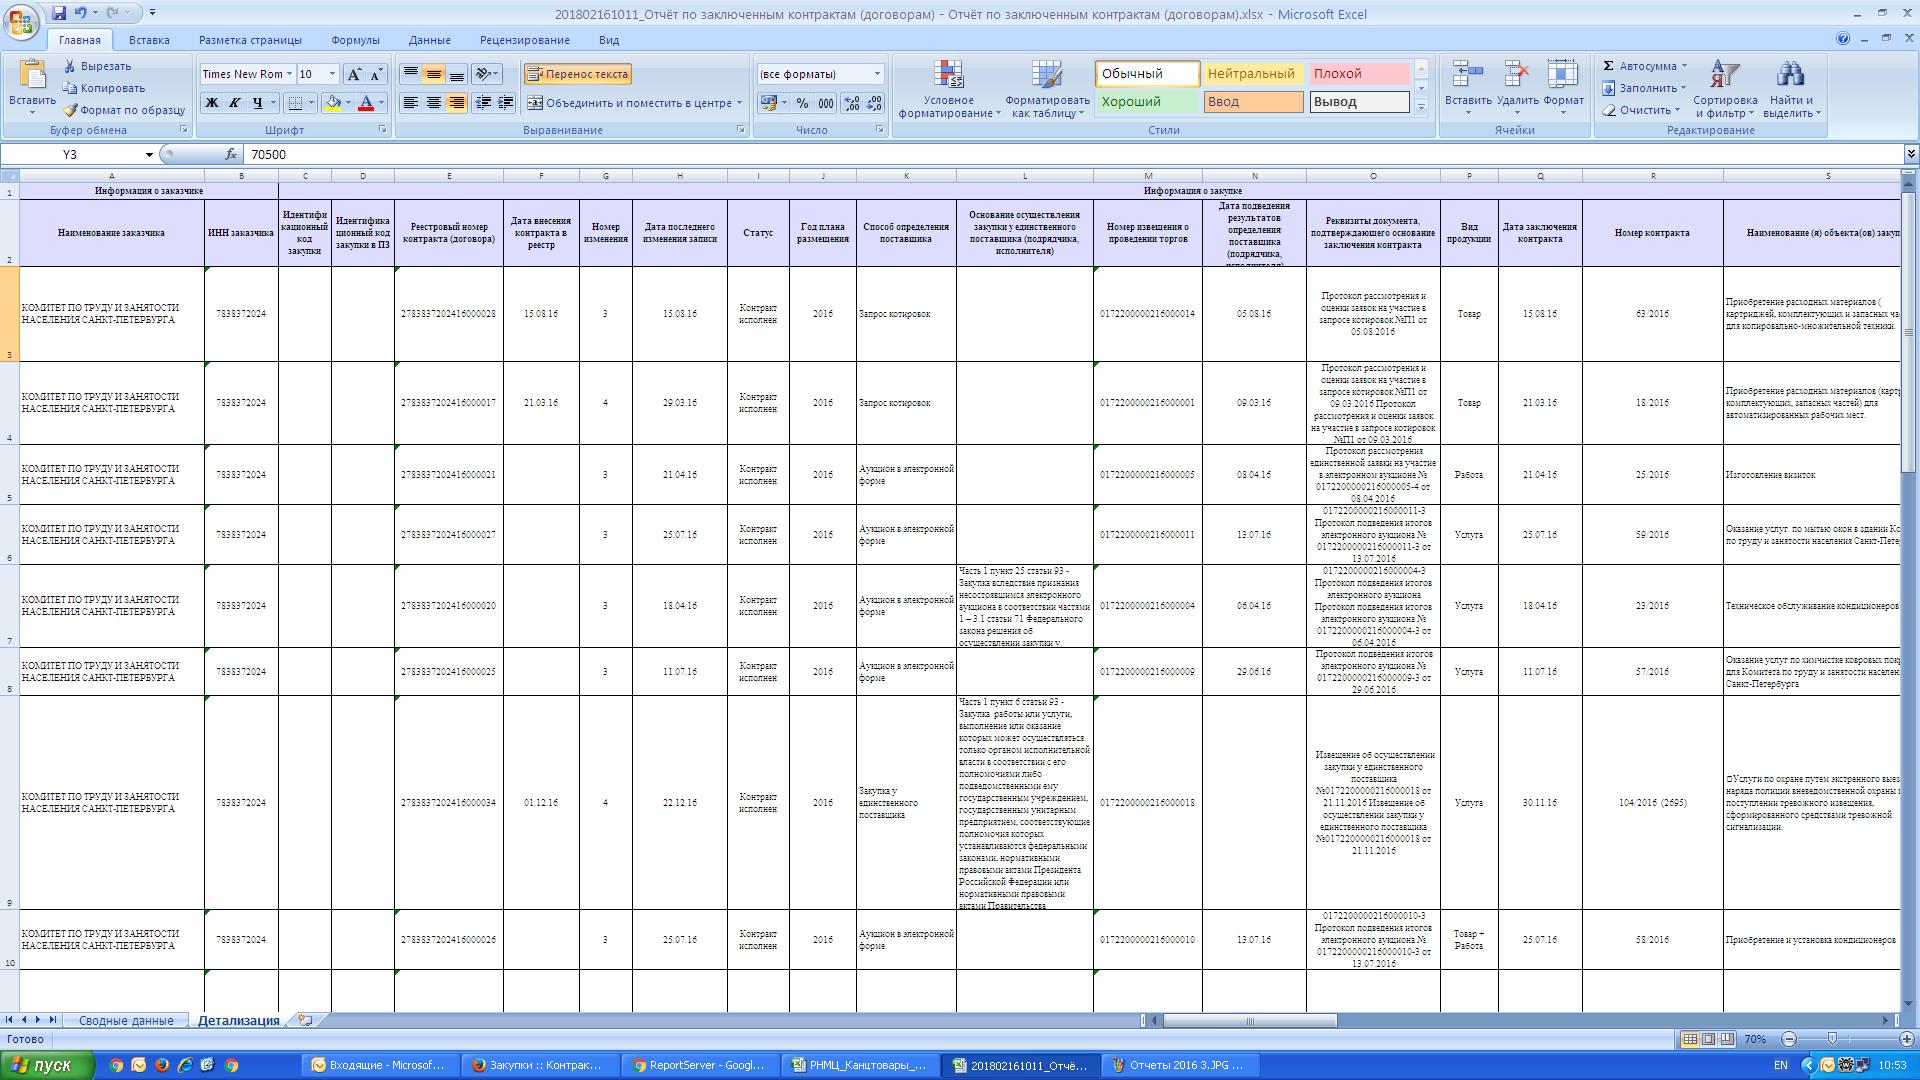Open Conditional Formatting (Условное форматирование)
Image resolution: width=1920 pixels, height=1080 pixels.
tap(948, 90)
